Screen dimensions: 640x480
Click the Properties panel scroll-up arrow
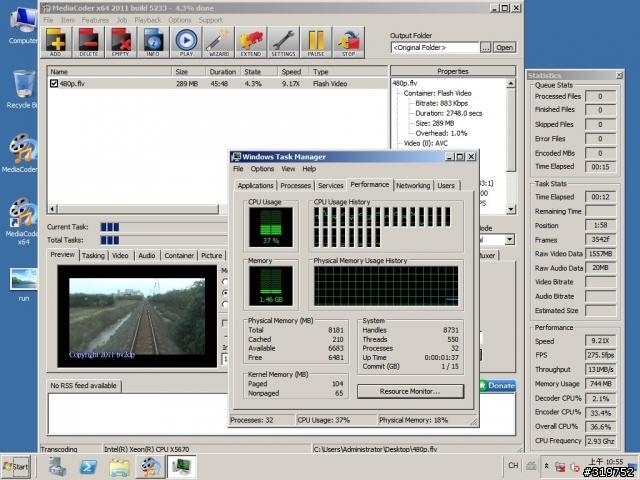point(511,83)
